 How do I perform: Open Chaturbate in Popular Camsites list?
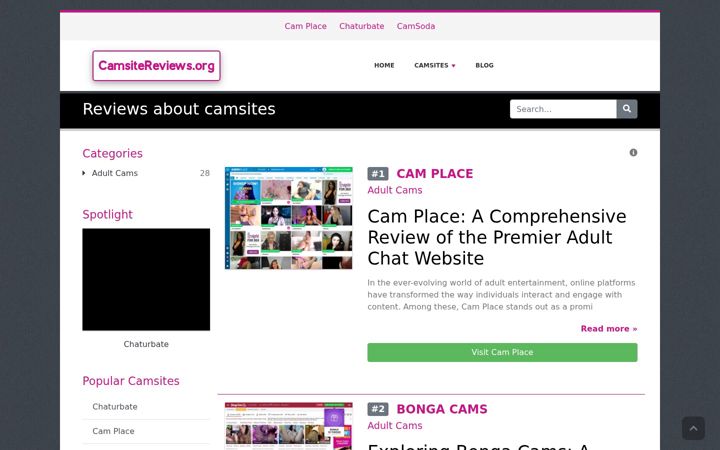click(115, 407)
